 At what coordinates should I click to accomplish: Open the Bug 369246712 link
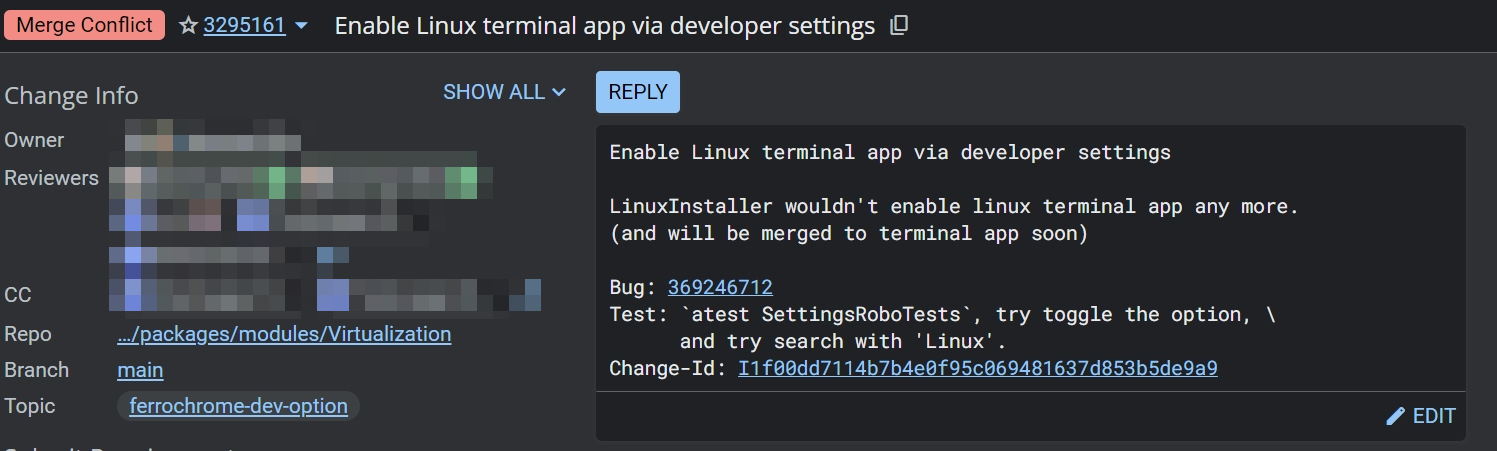point(720,287)
